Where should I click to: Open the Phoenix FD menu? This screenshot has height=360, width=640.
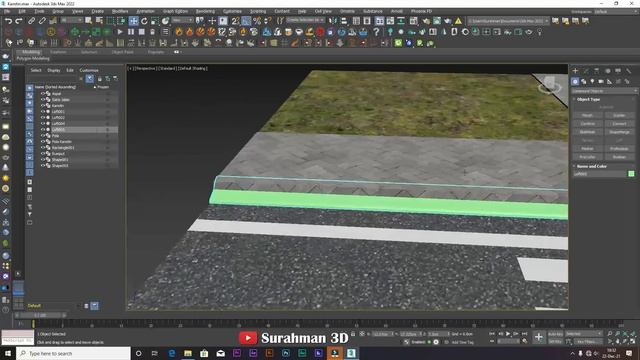coord(421,11)
